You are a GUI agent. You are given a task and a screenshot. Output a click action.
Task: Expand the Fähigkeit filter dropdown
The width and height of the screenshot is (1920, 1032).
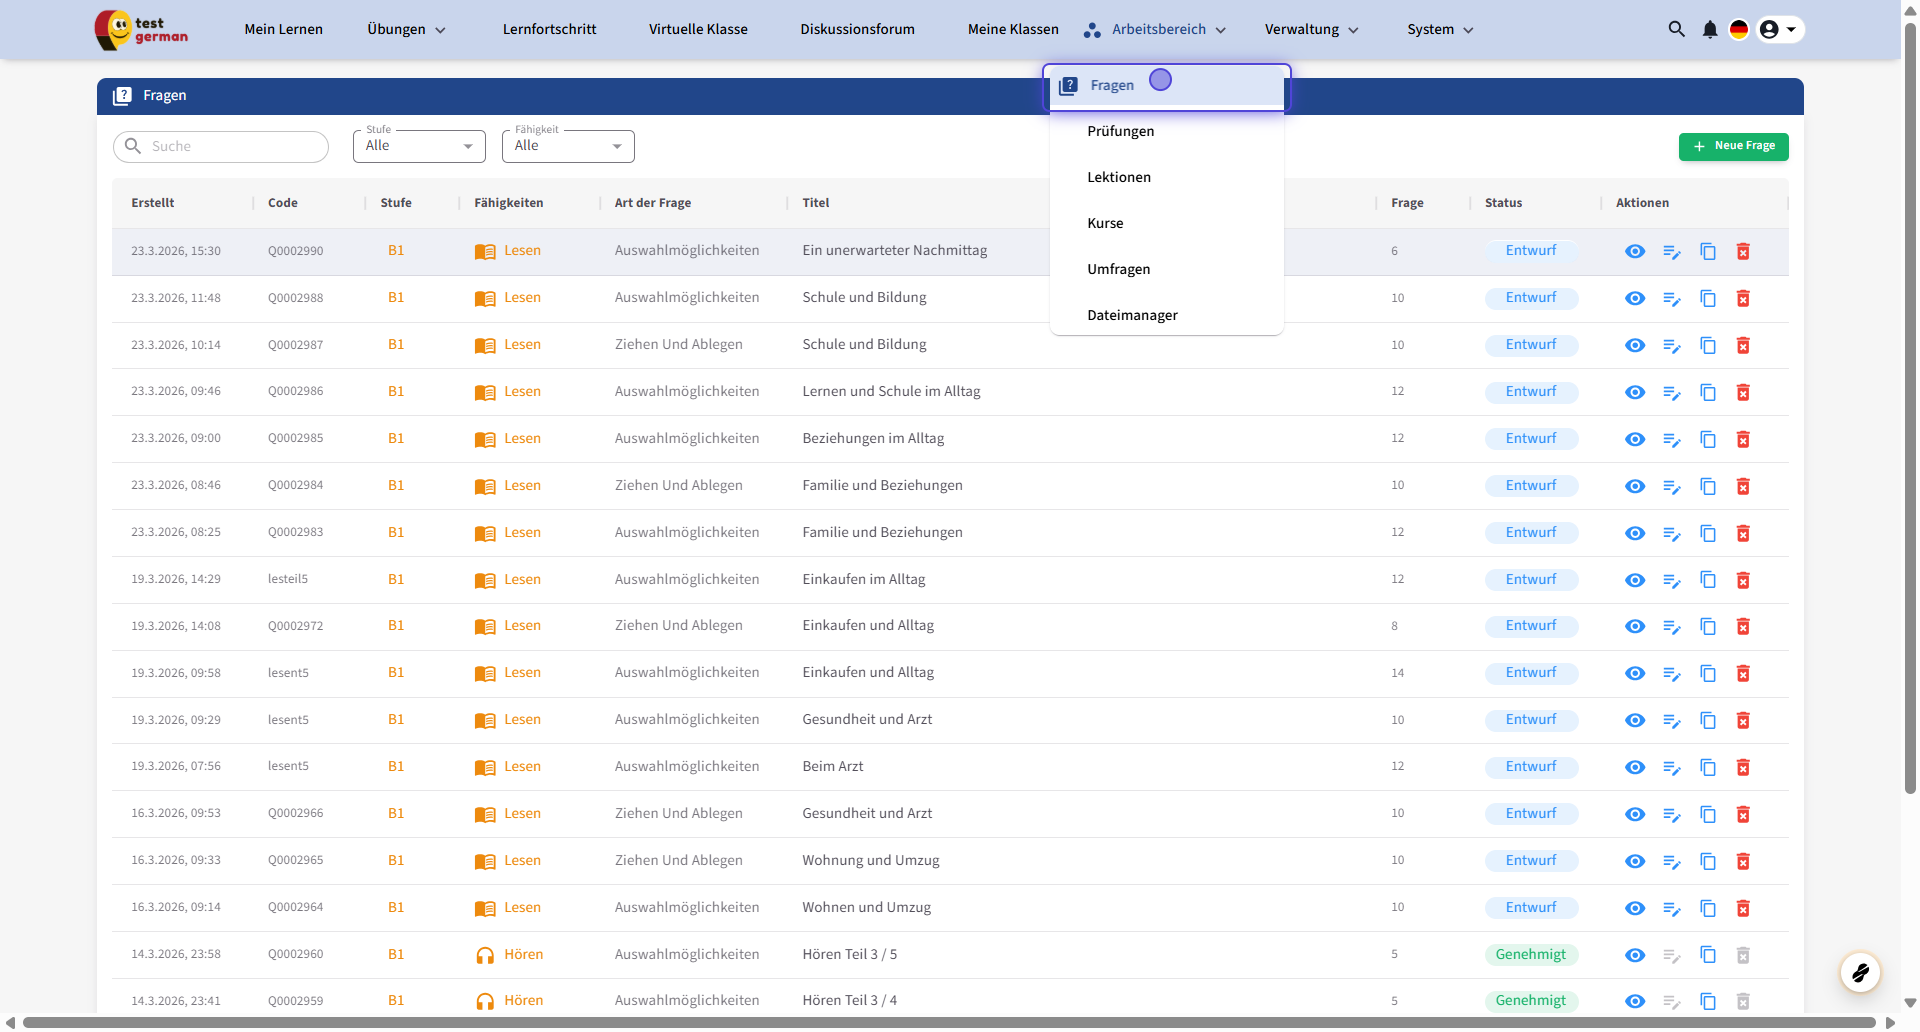pyautogui.click(x=568, y=146)
